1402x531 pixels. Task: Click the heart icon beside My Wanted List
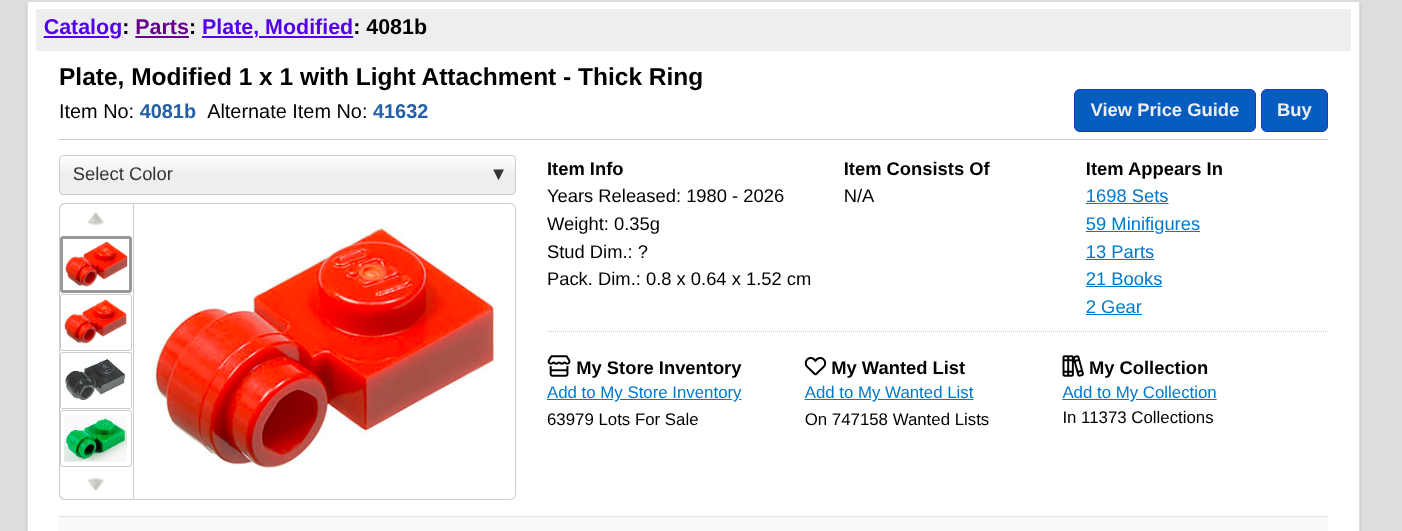[x=815, y=367]
